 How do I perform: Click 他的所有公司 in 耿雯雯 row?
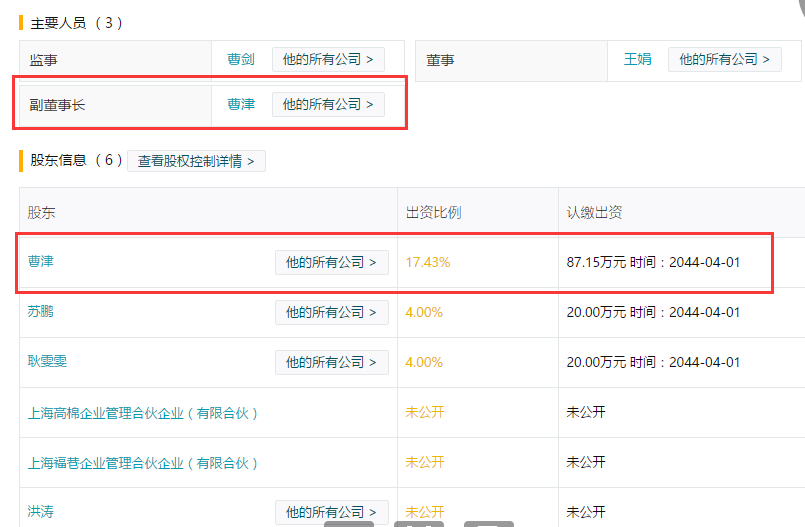coord(331,363)
